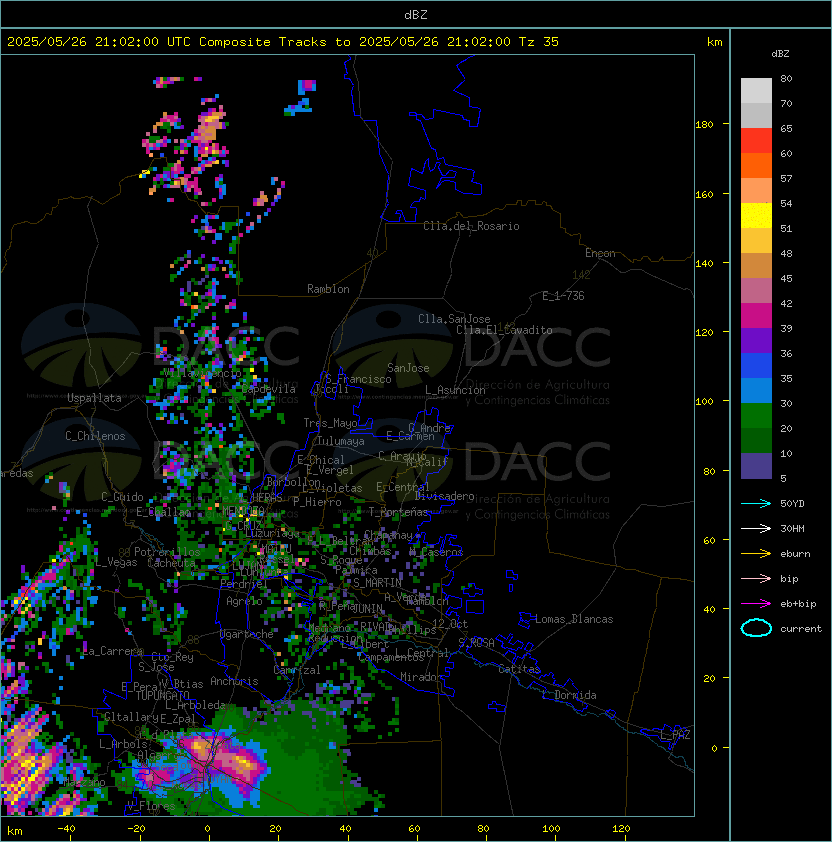Image resolution: width=832 pixels, height=842 pixels.
Task: Pick the light blue 30-35 dBZ swatch
Action: (756, 391)
